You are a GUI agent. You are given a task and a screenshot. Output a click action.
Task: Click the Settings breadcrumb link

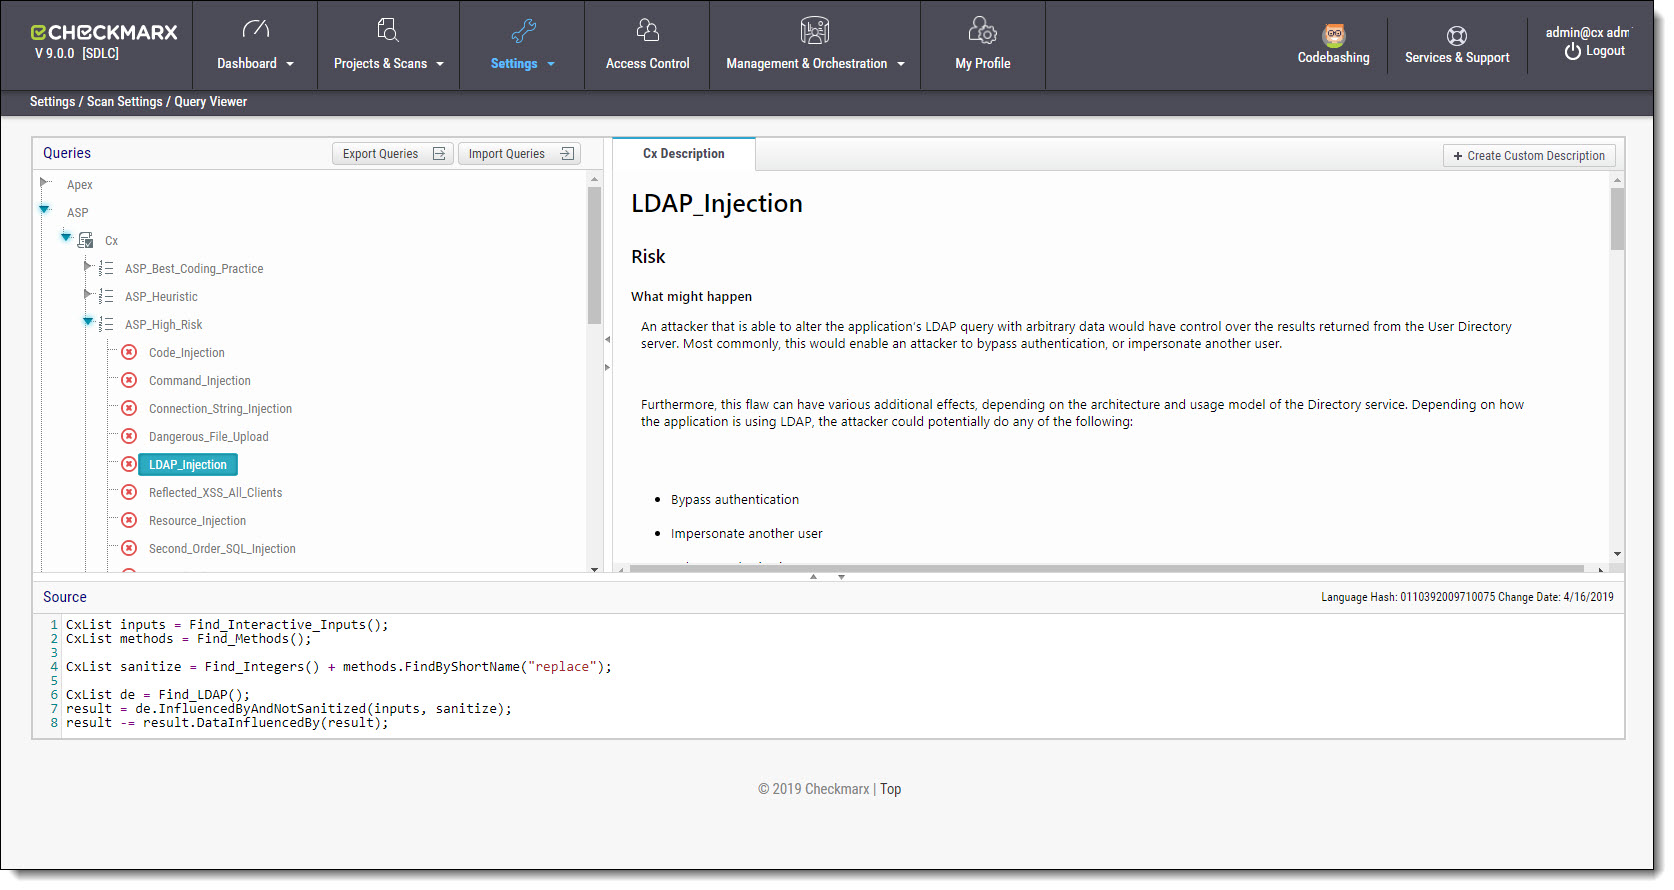point(52,102)
